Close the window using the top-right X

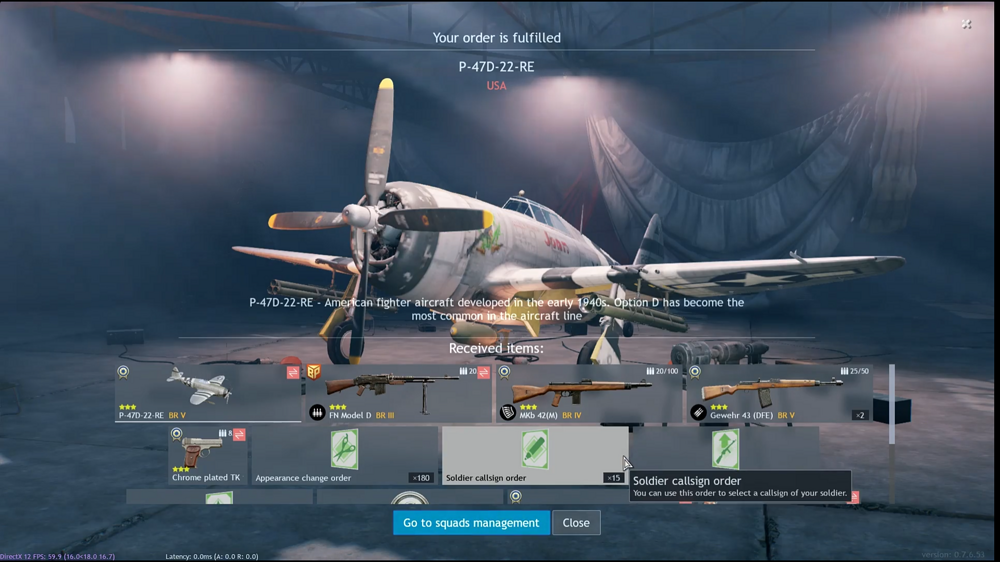(x=966, y=24)
